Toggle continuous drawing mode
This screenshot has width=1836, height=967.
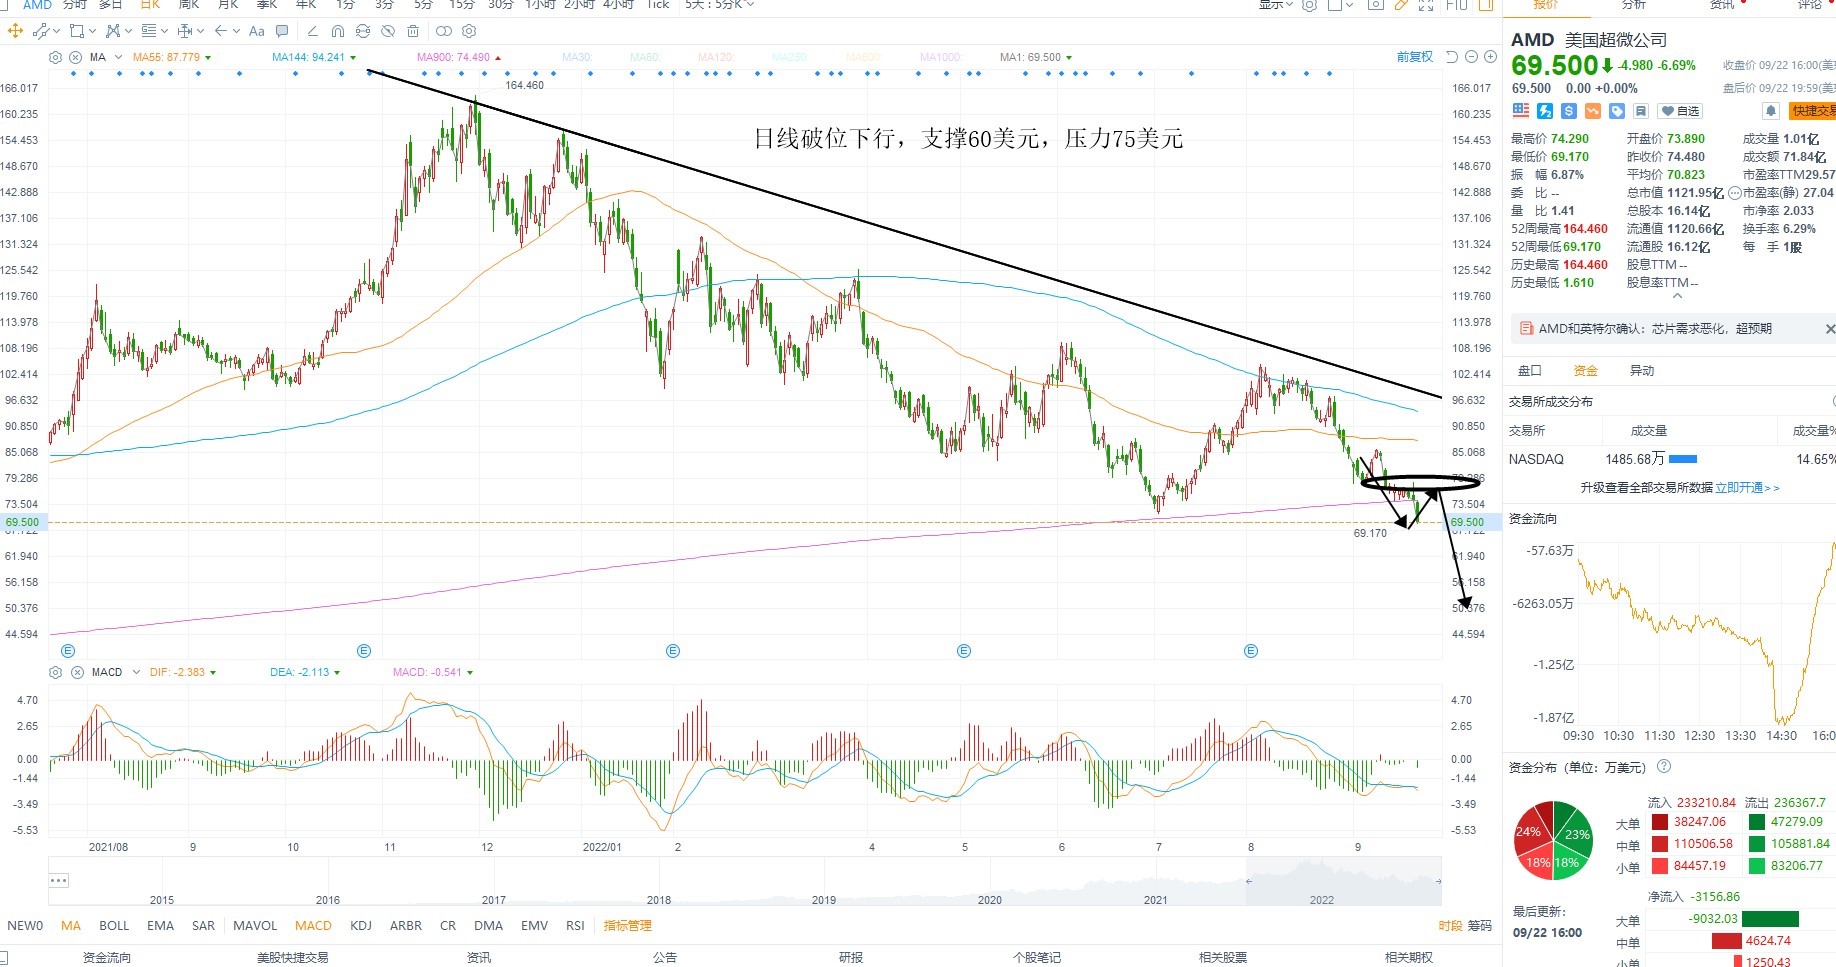click(363, 31)
